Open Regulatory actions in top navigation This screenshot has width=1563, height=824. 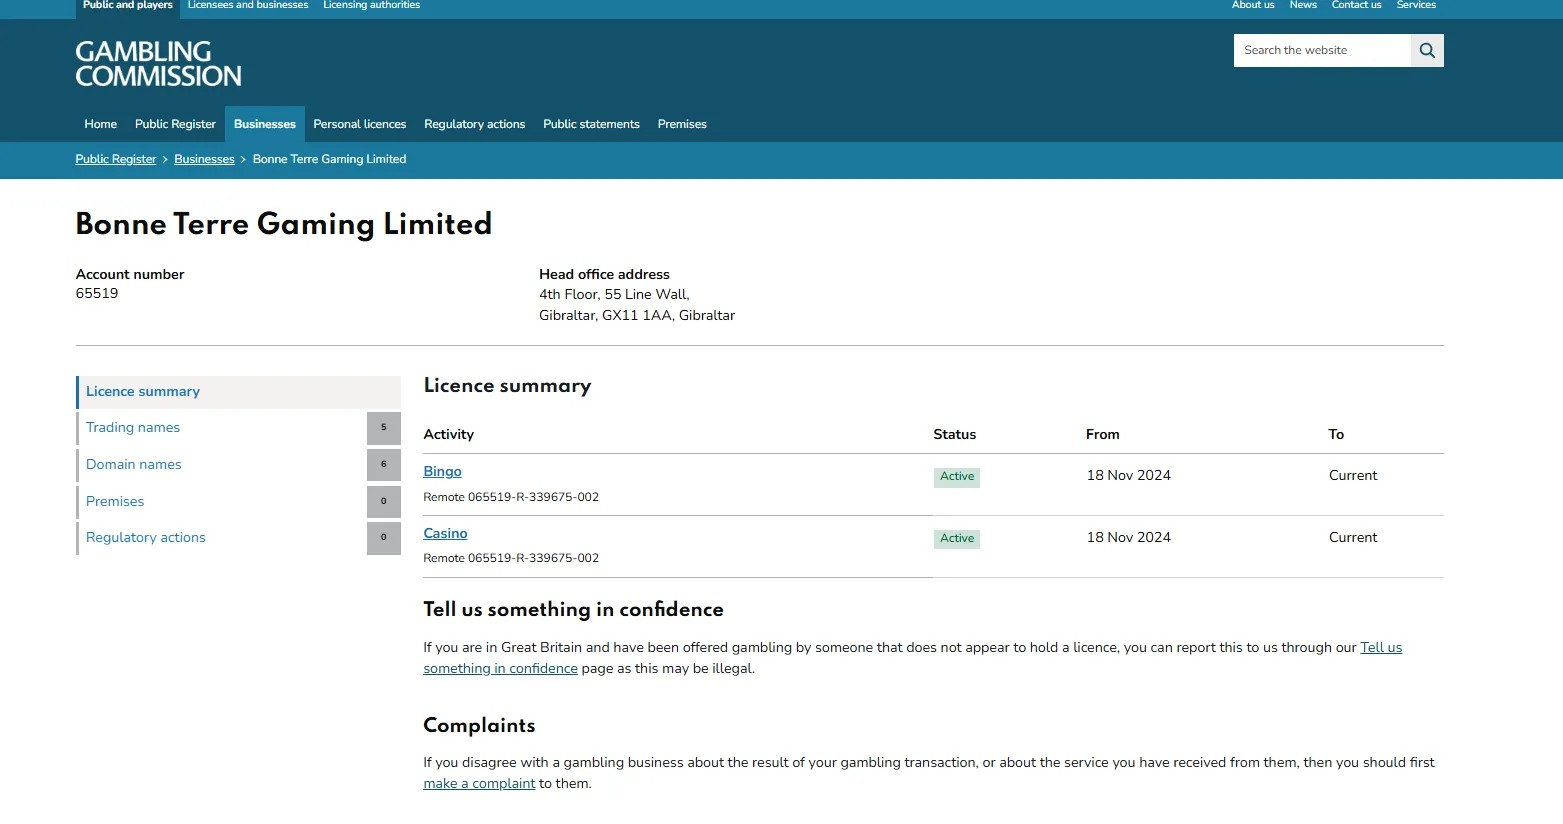[475, 124]
